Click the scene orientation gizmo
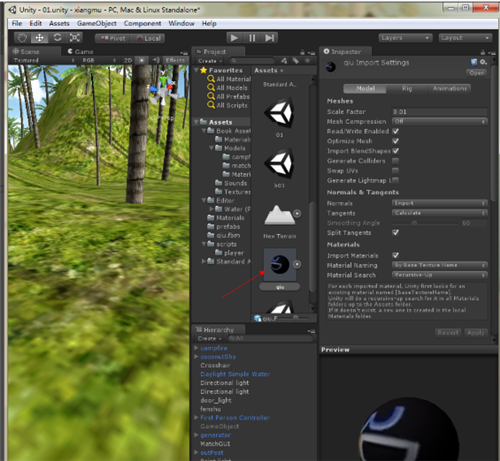The image size is (500, 461). click(163, 89)
